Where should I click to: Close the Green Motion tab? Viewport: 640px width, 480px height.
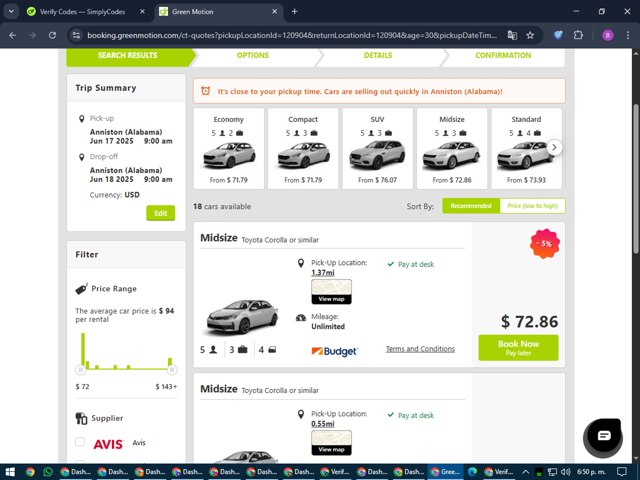tap(275, 11)
